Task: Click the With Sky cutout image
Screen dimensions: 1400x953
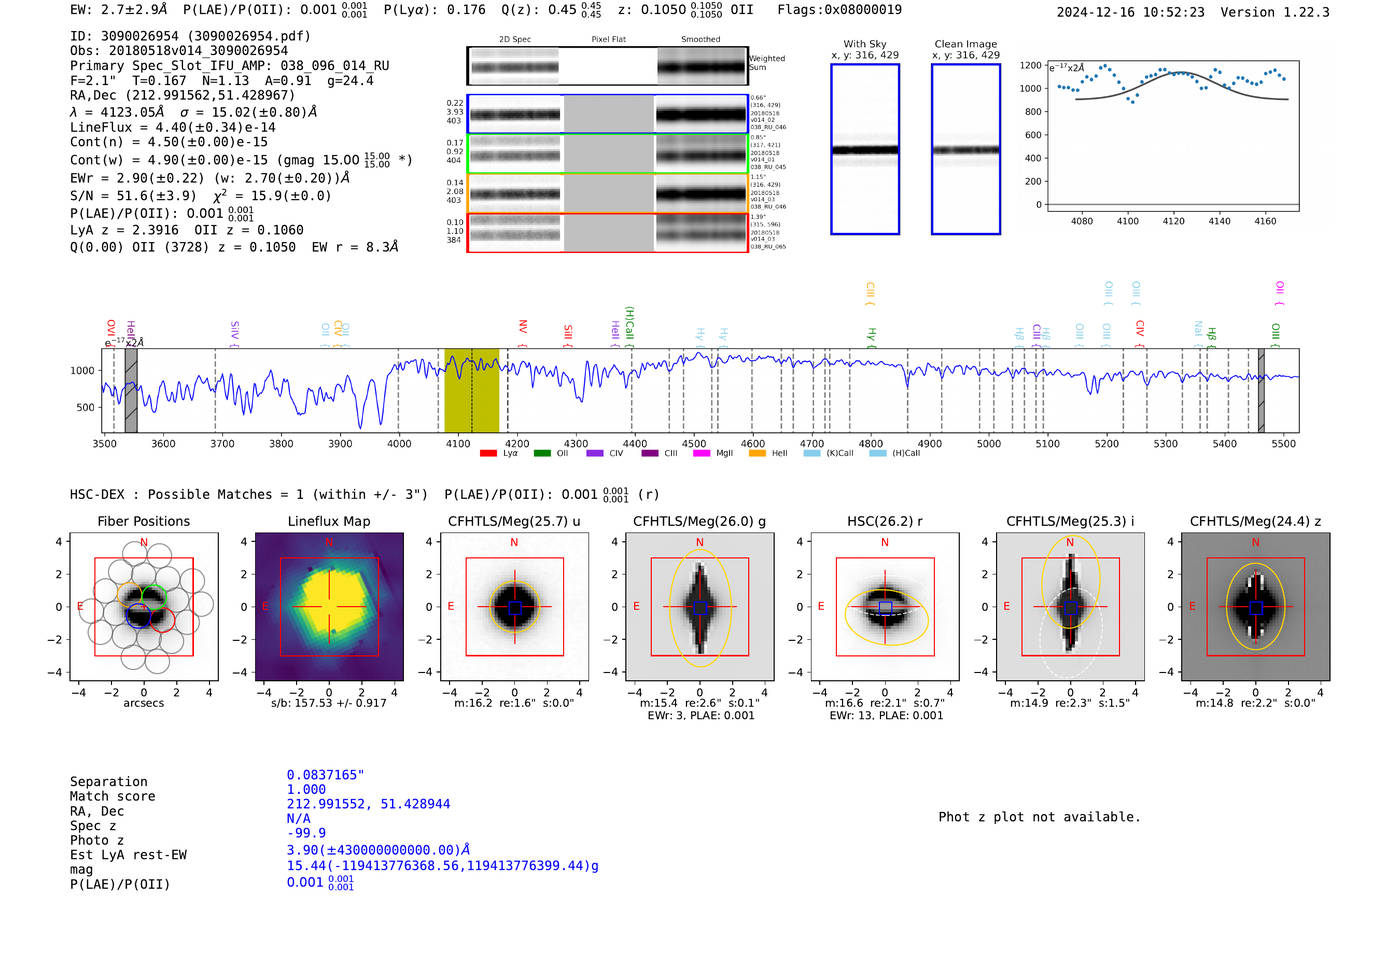Action: point(865,149)
